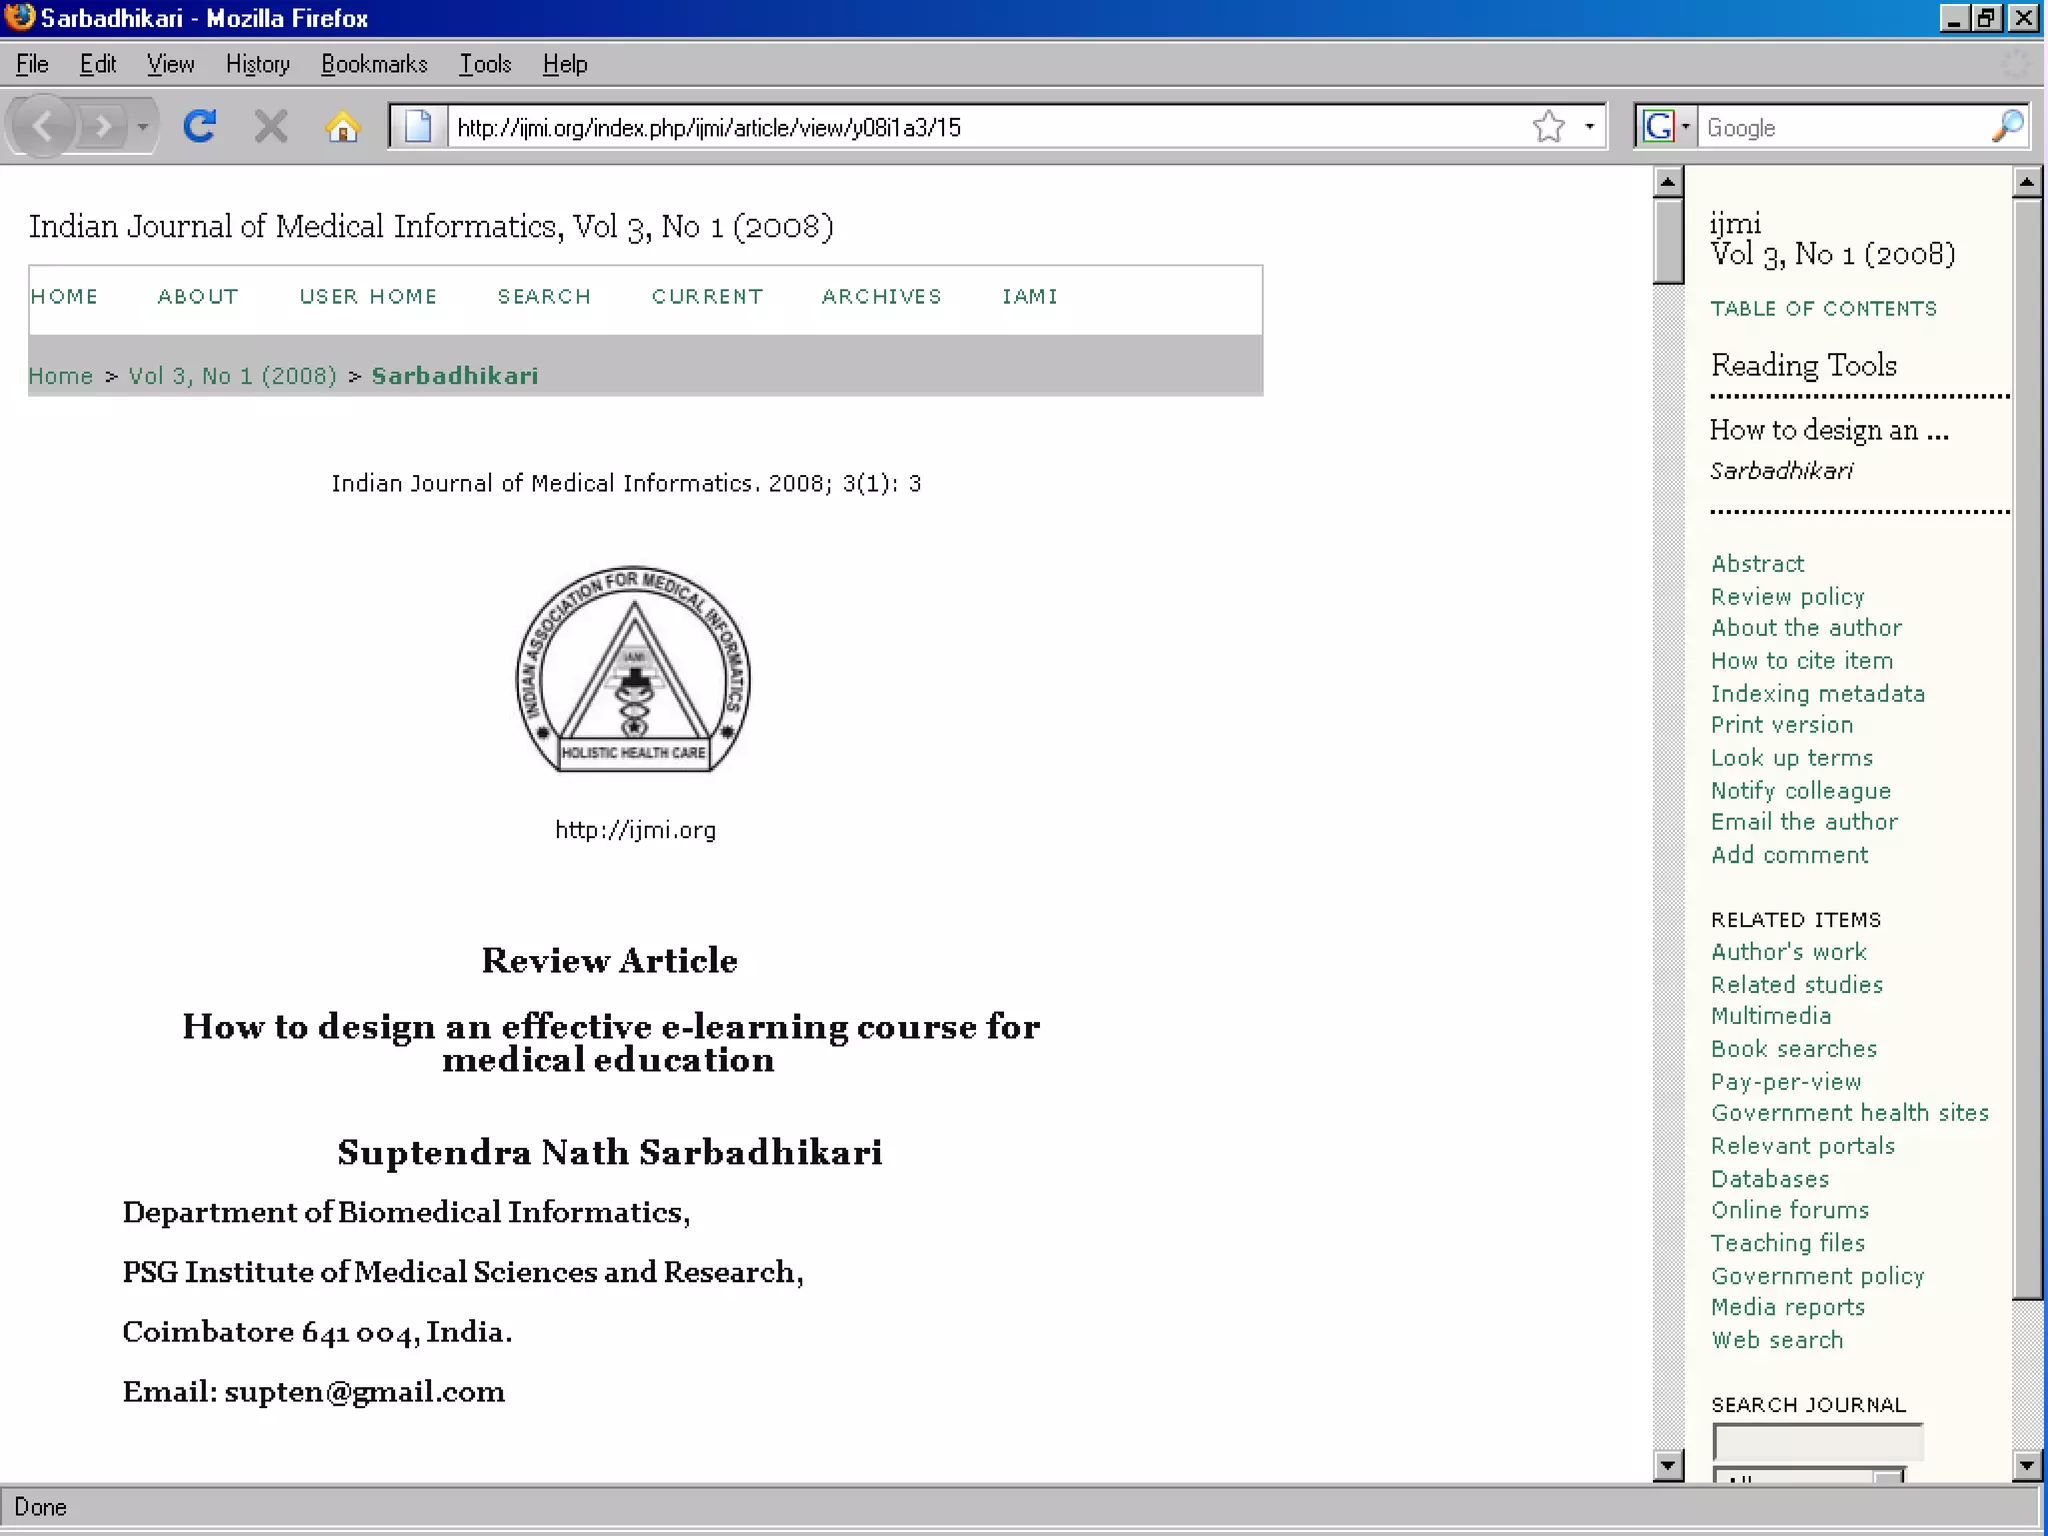The height and width of the screenshot is (1536, 2048).
Task: Click the main frame scroll down arrow
Action: click(x=1667, y=1466)
